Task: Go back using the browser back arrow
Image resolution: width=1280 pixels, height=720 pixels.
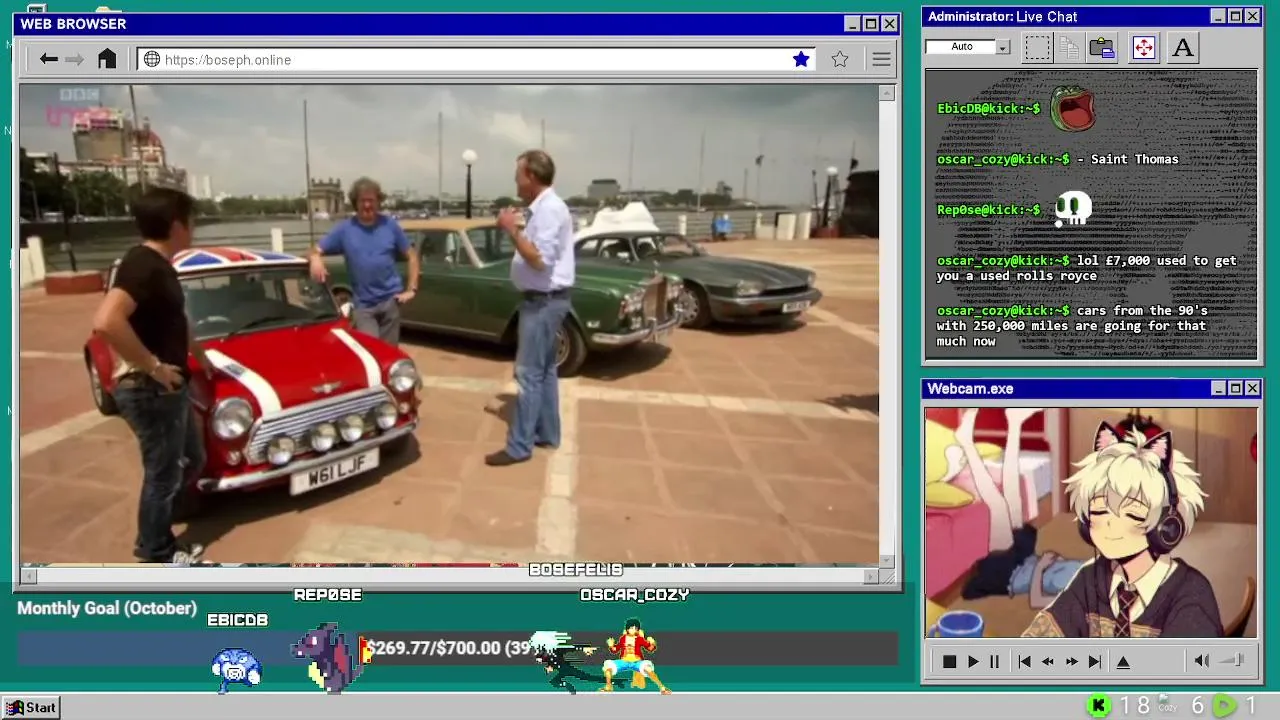Action: pyautogui.click(x=48, y=59)
